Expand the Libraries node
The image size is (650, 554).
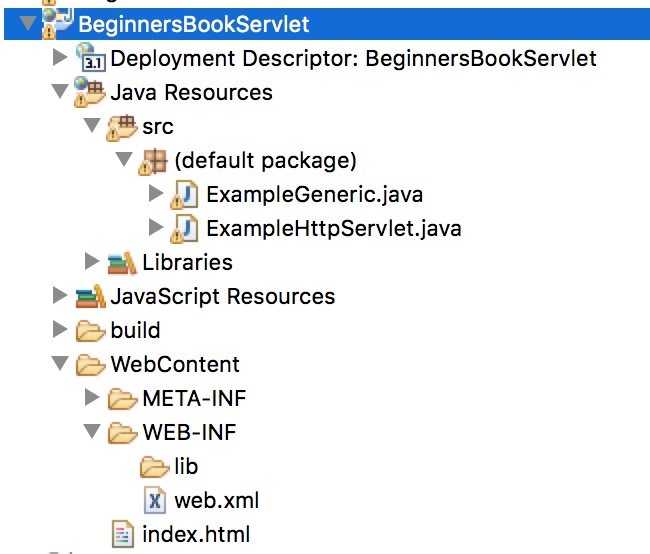point(92,262)
